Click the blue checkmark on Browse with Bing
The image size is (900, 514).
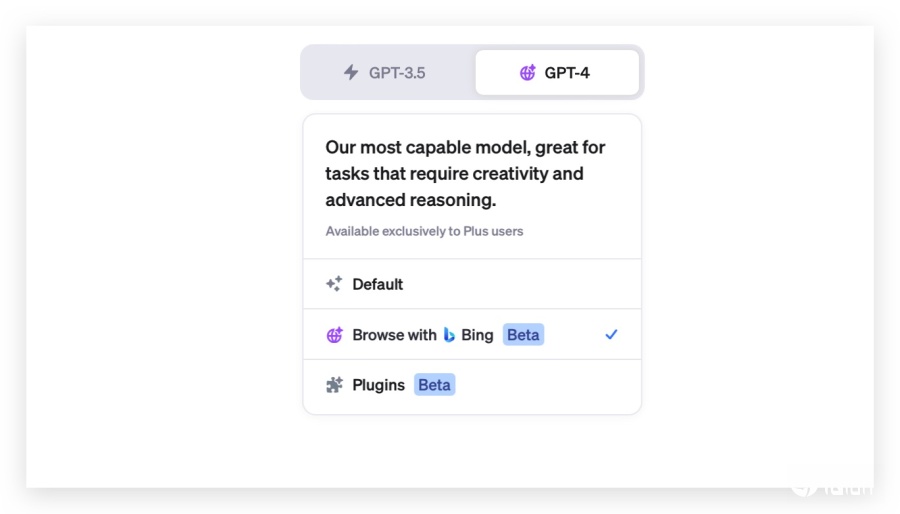point(611,334)
